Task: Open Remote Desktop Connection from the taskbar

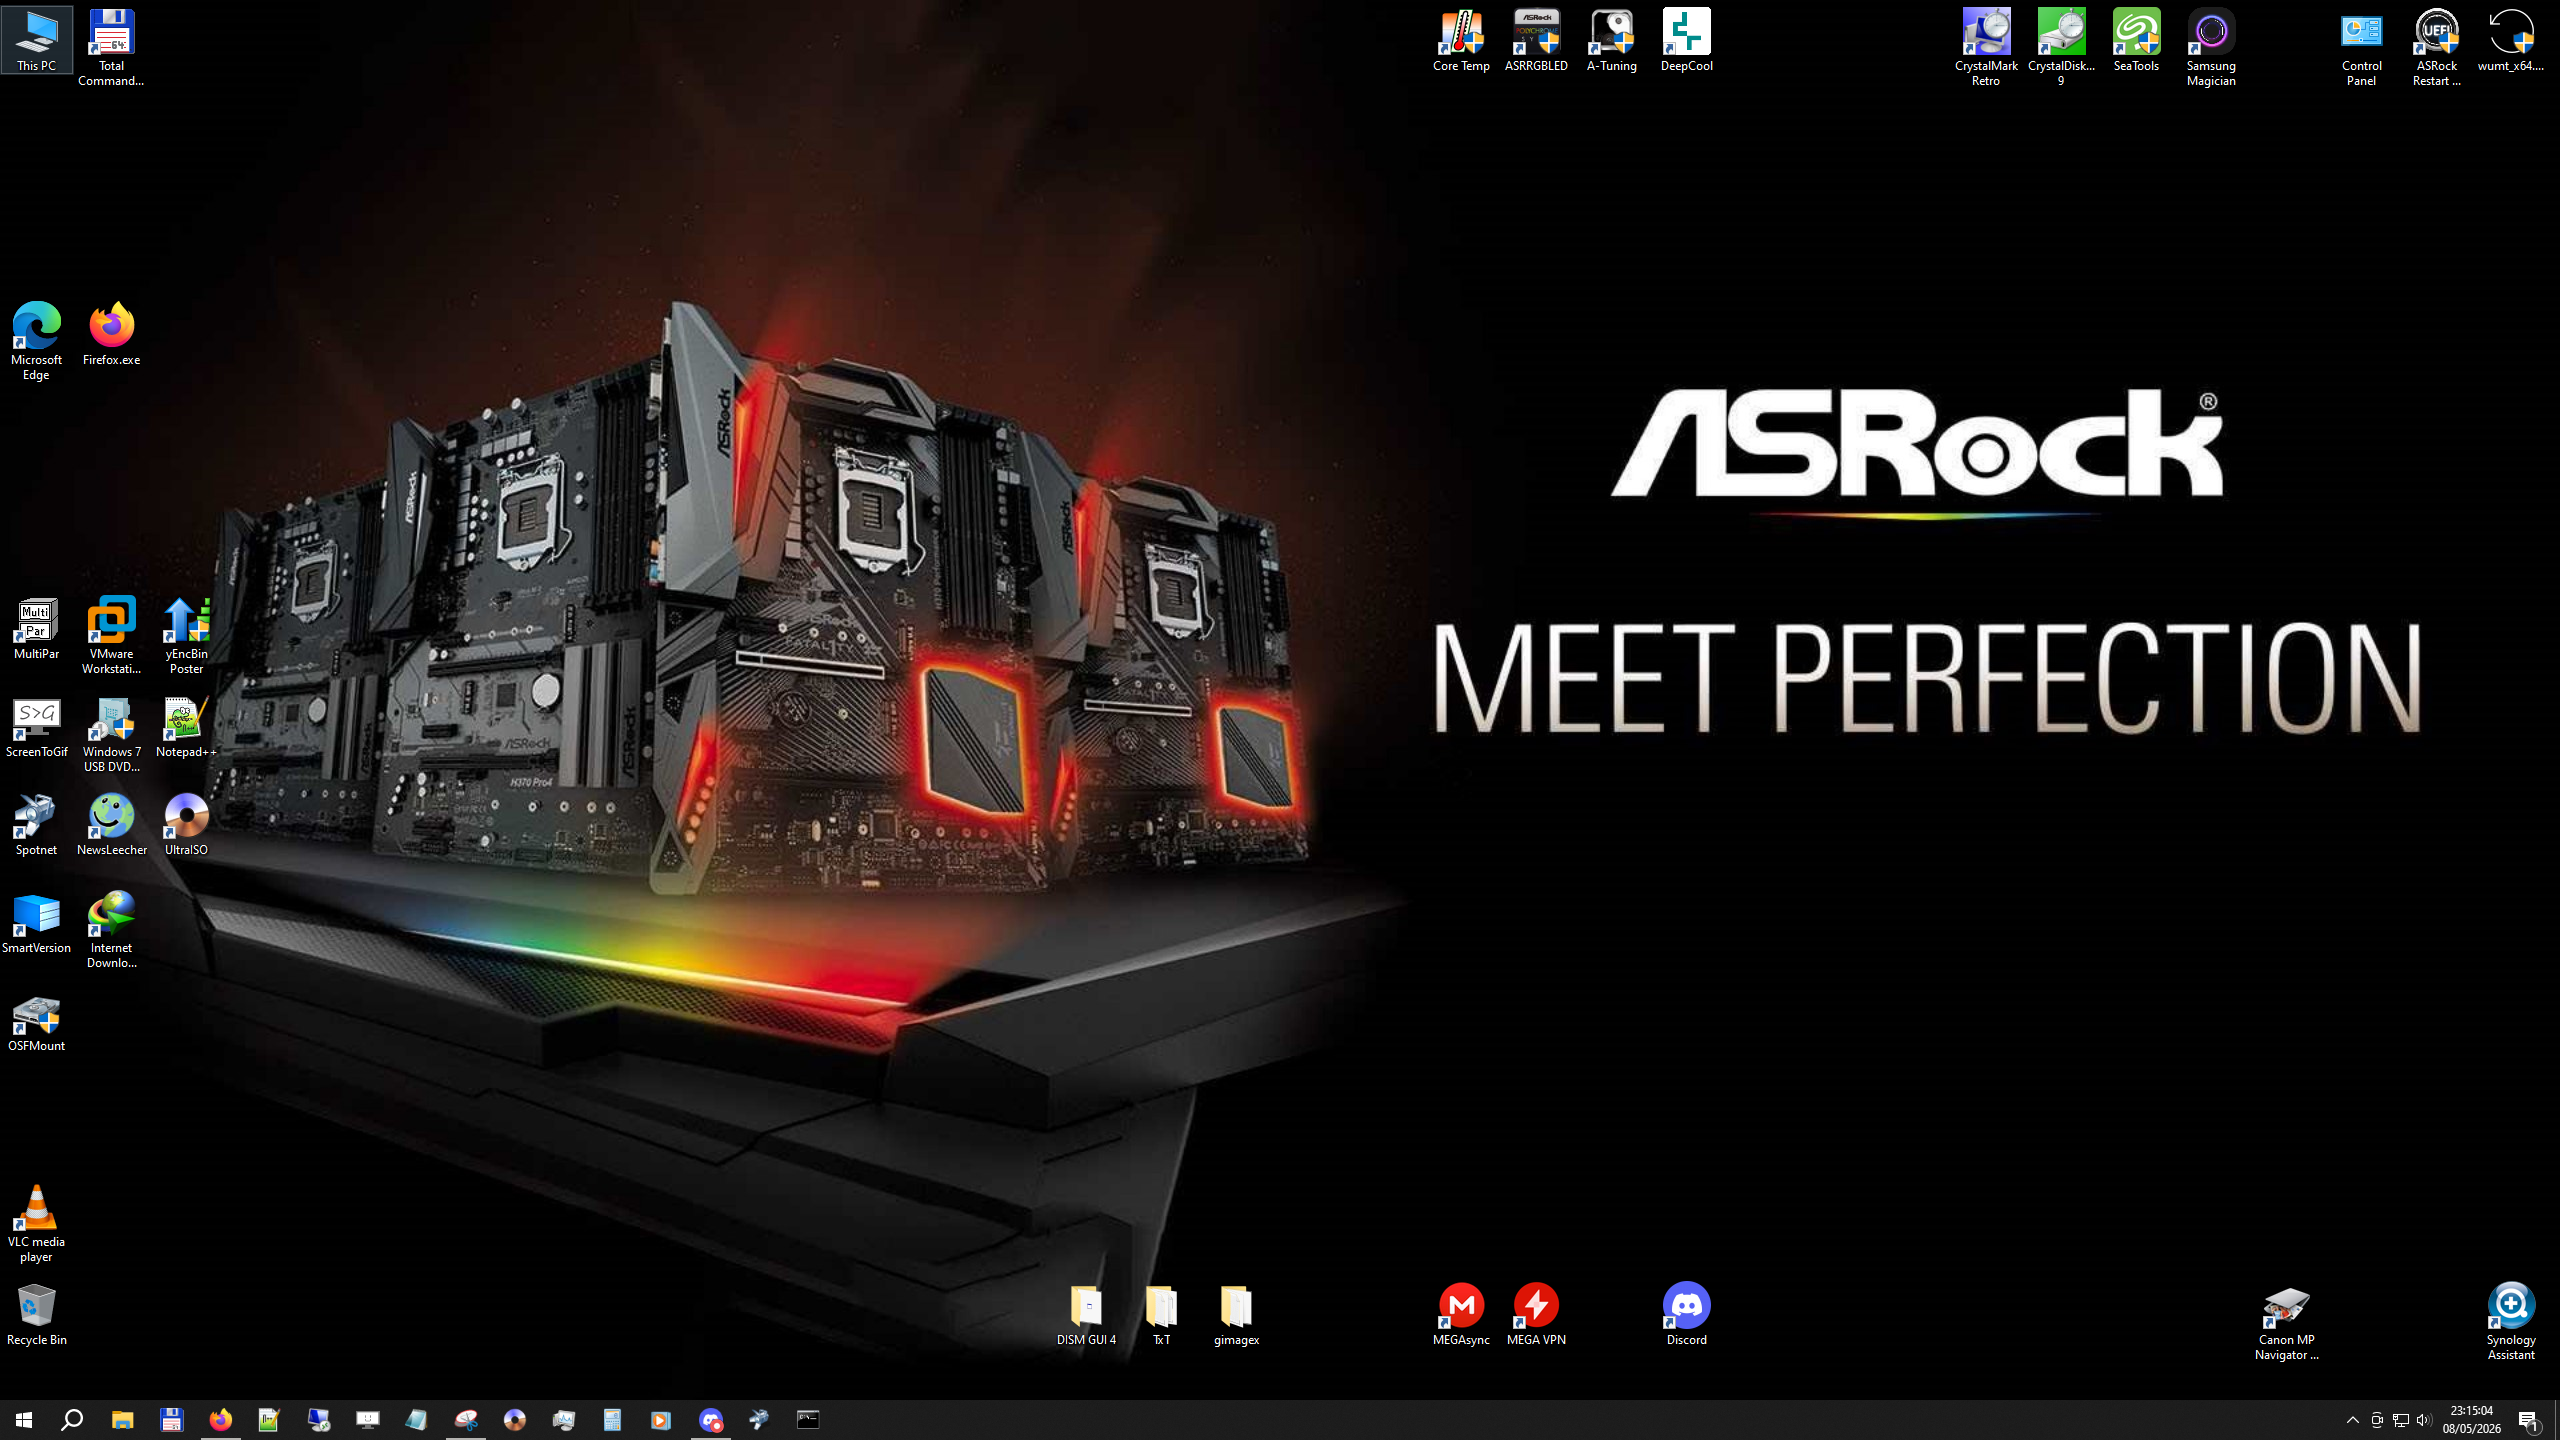Action: [x=318, y=1420]
